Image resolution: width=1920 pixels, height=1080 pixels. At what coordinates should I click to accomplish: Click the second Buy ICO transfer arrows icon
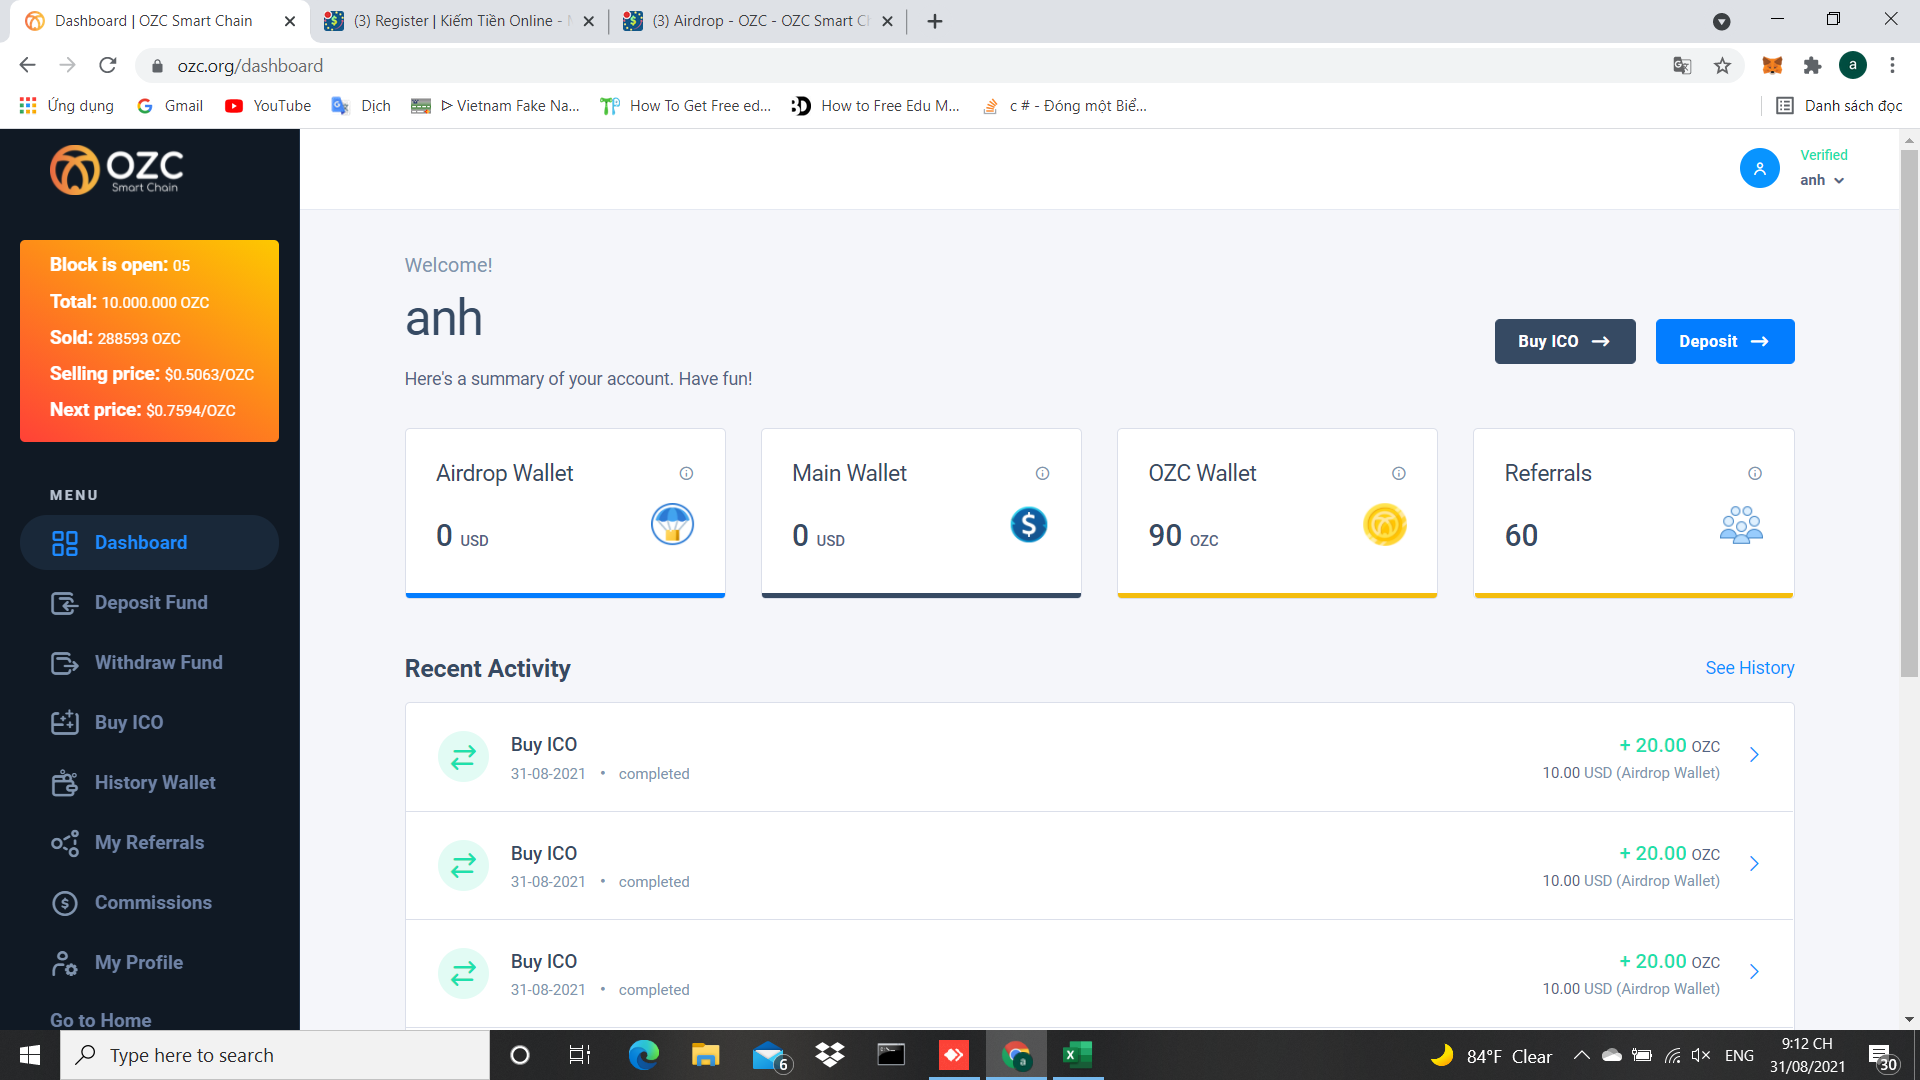pos(463,865)
